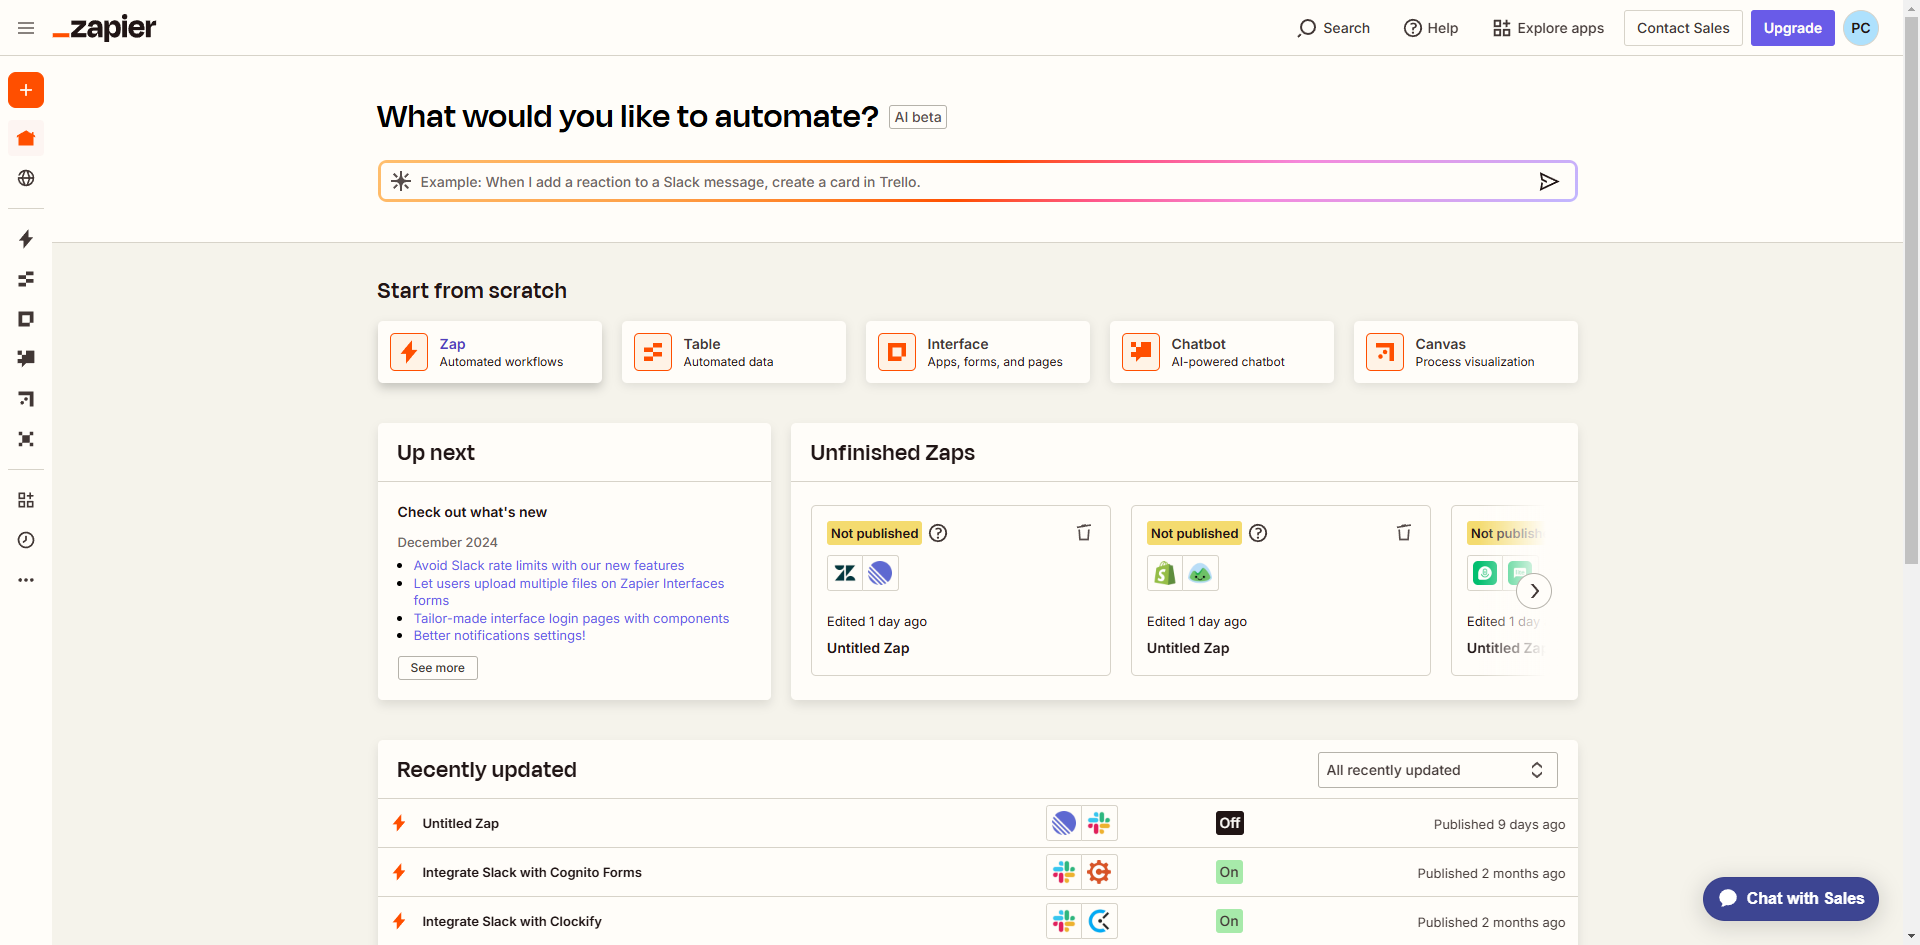
Task: Click the help icon beside first Not published
Action: click(x=938, y=533)
